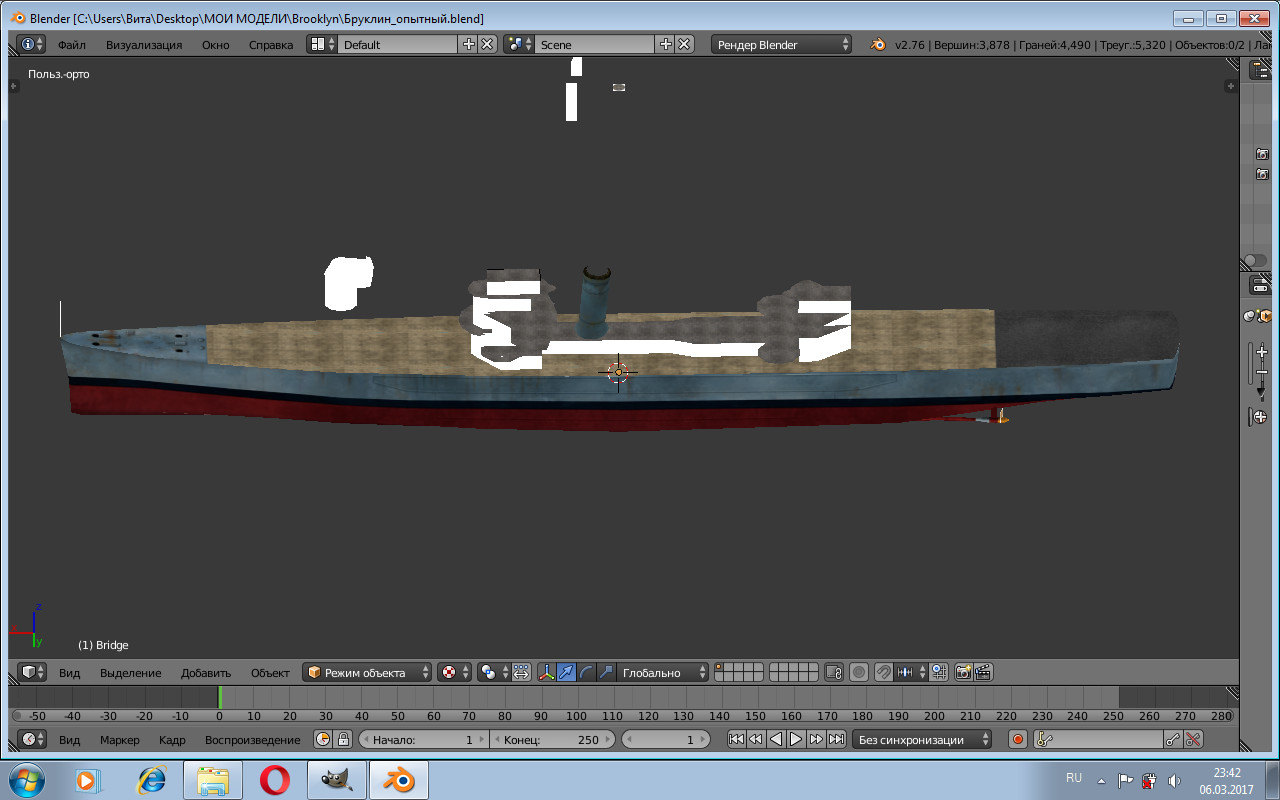
Task: Click the OpenGL render image camera icon
Action: tap(964, 672)
